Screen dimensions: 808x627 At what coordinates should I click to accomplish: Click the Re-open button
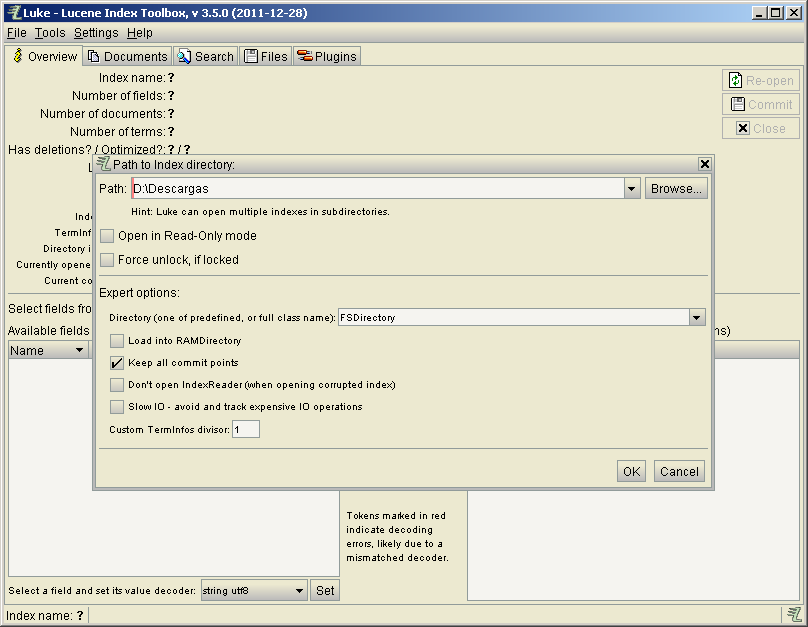(761, 80)
